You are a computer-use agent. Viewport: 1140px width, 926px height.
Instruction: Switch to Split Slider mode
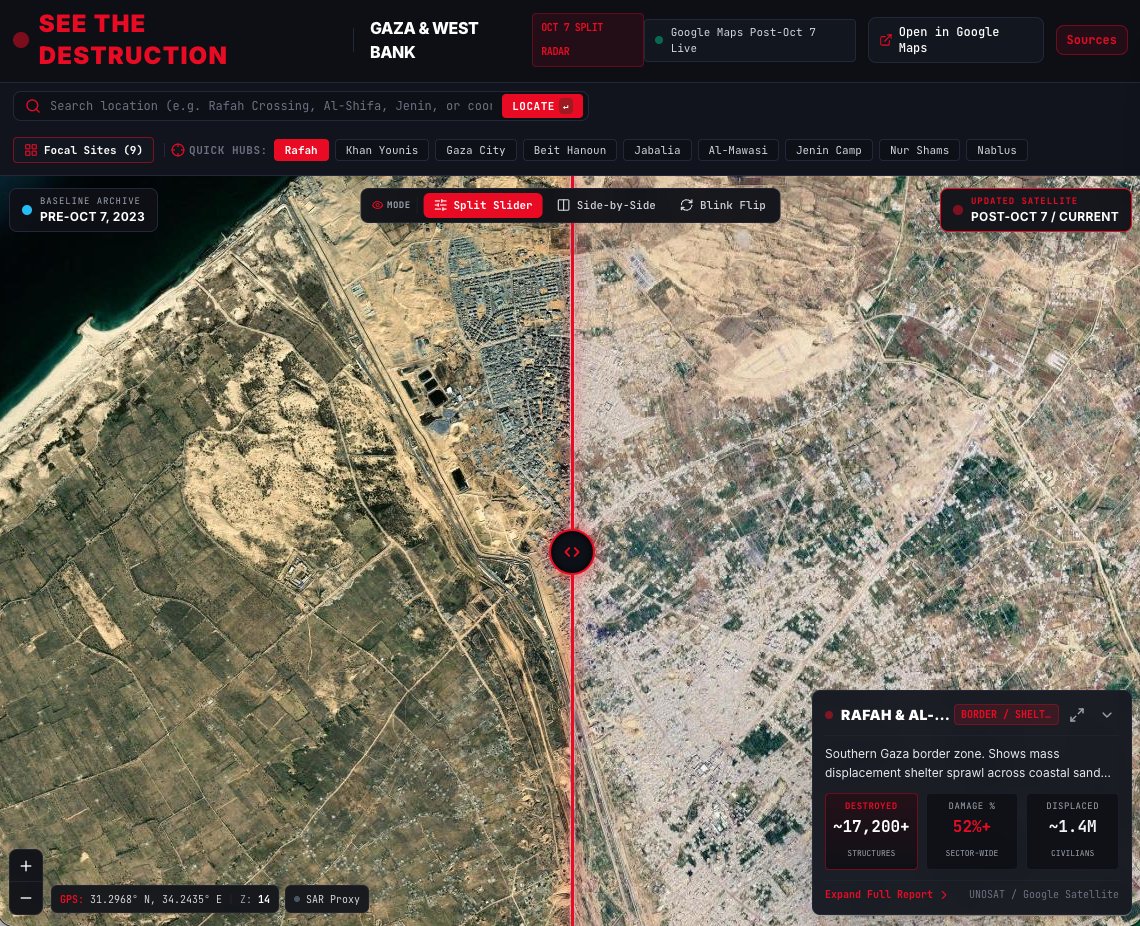(483, 205)
